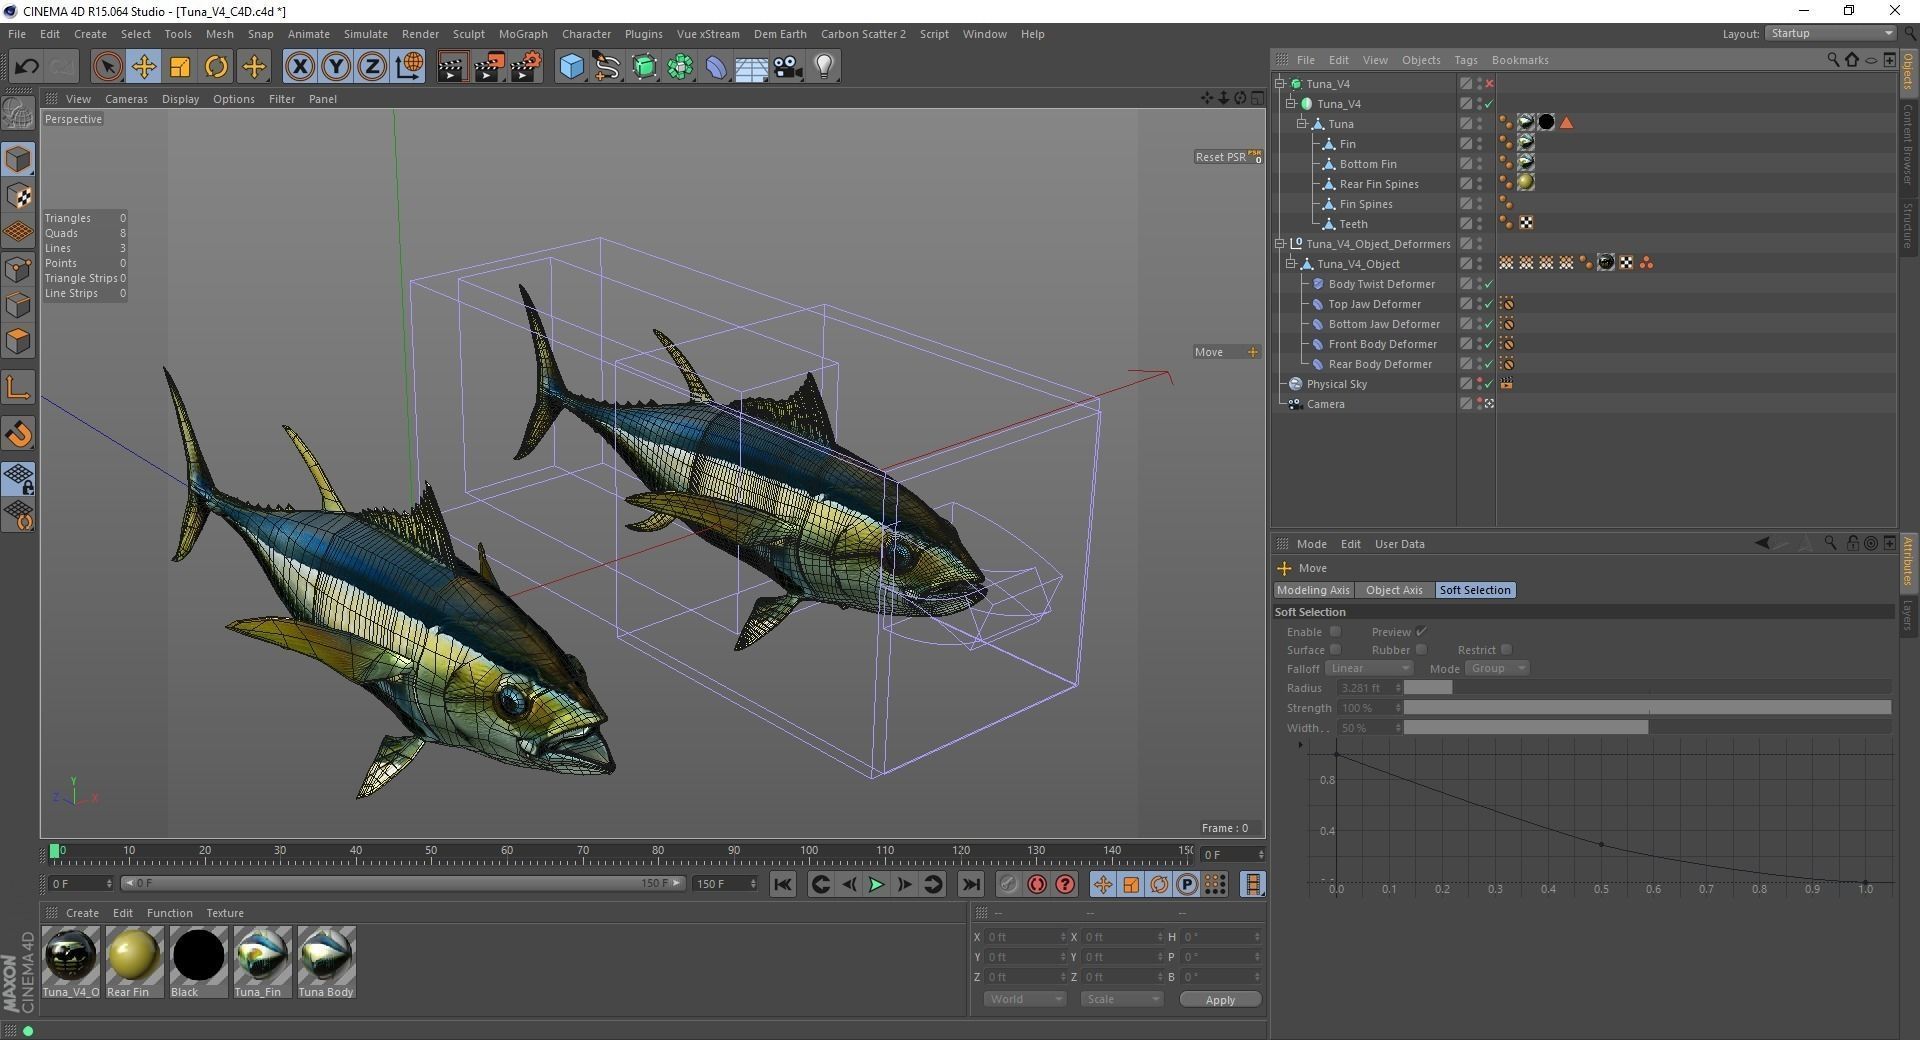Toggle snap magnet icon
Image resolution: width=1920 pixels, height=1040 pixels.
click(19, 434)
